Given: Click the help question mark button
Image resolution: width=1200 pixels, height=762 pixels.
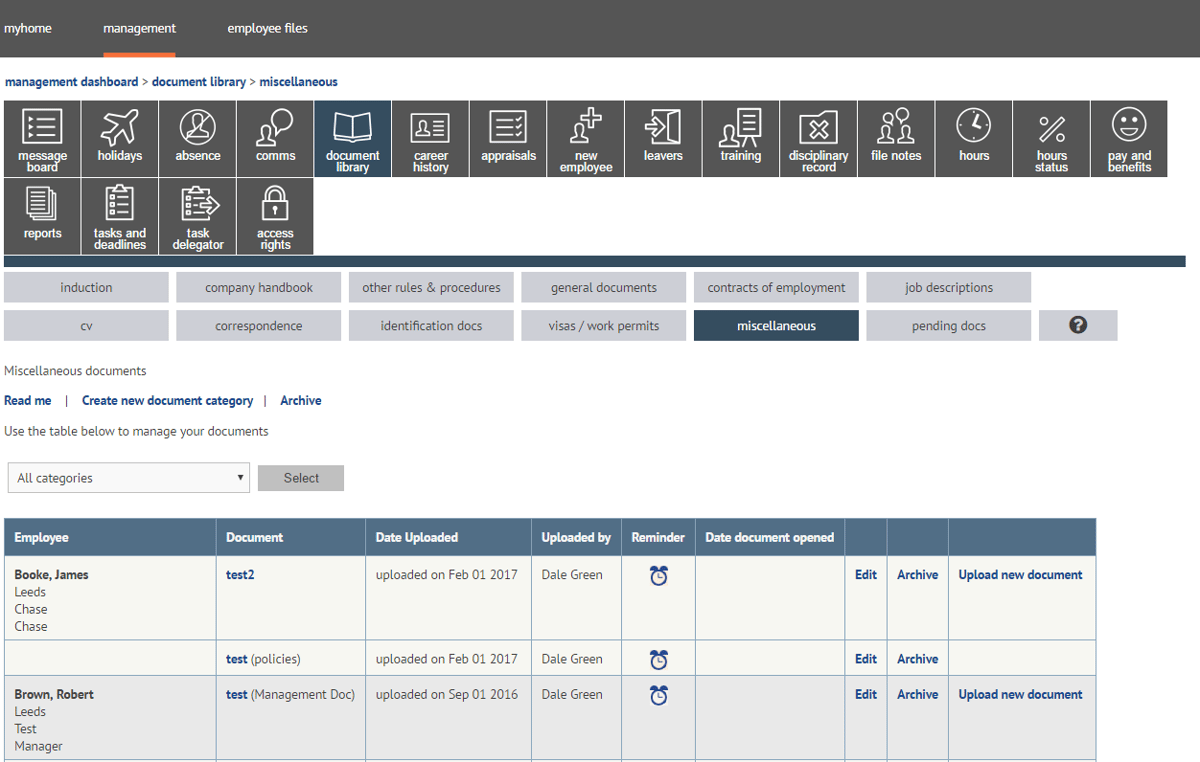Looking at the screenshot, I should coord(1078,325).
